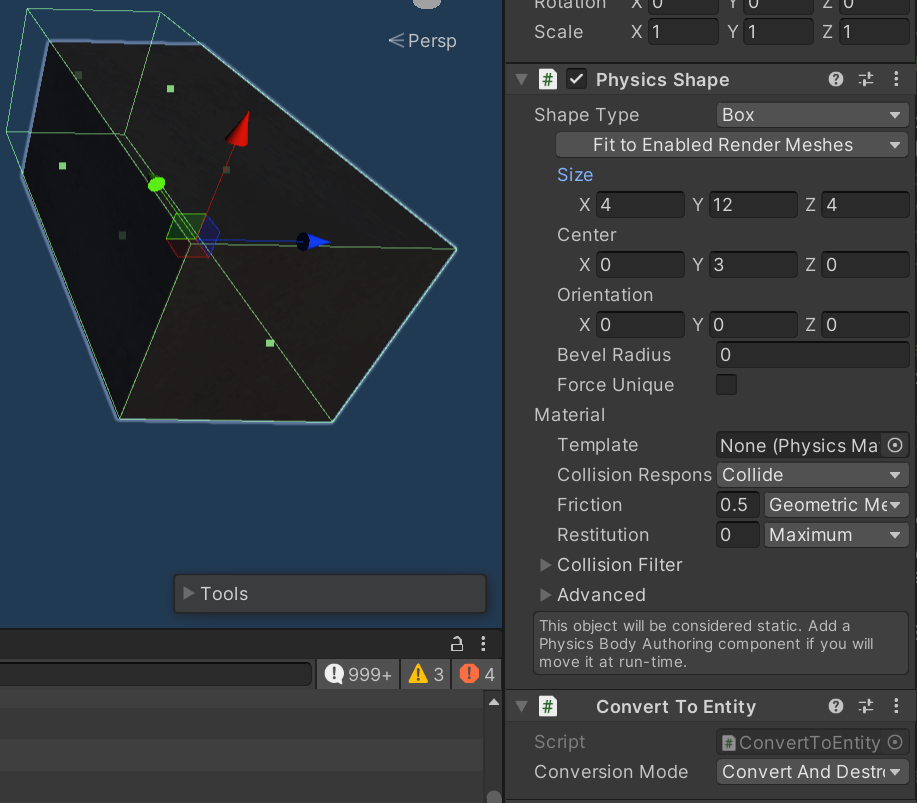Open Shape Type Box dropdown
The width and height of the screenshot is (917, 803).
coord(812,115)
